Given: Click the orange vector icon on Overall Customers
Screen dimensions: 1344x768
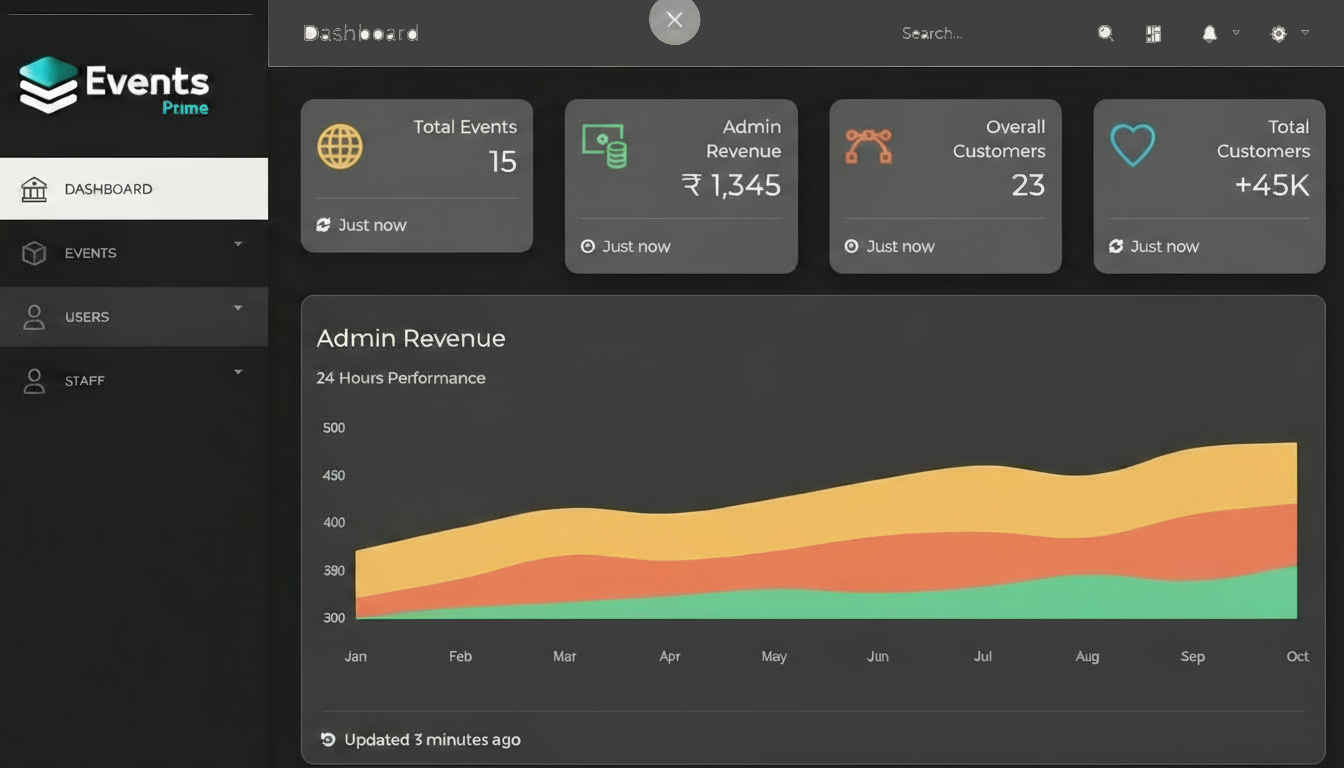Looking at the screenshot, I should coord(868,146).
